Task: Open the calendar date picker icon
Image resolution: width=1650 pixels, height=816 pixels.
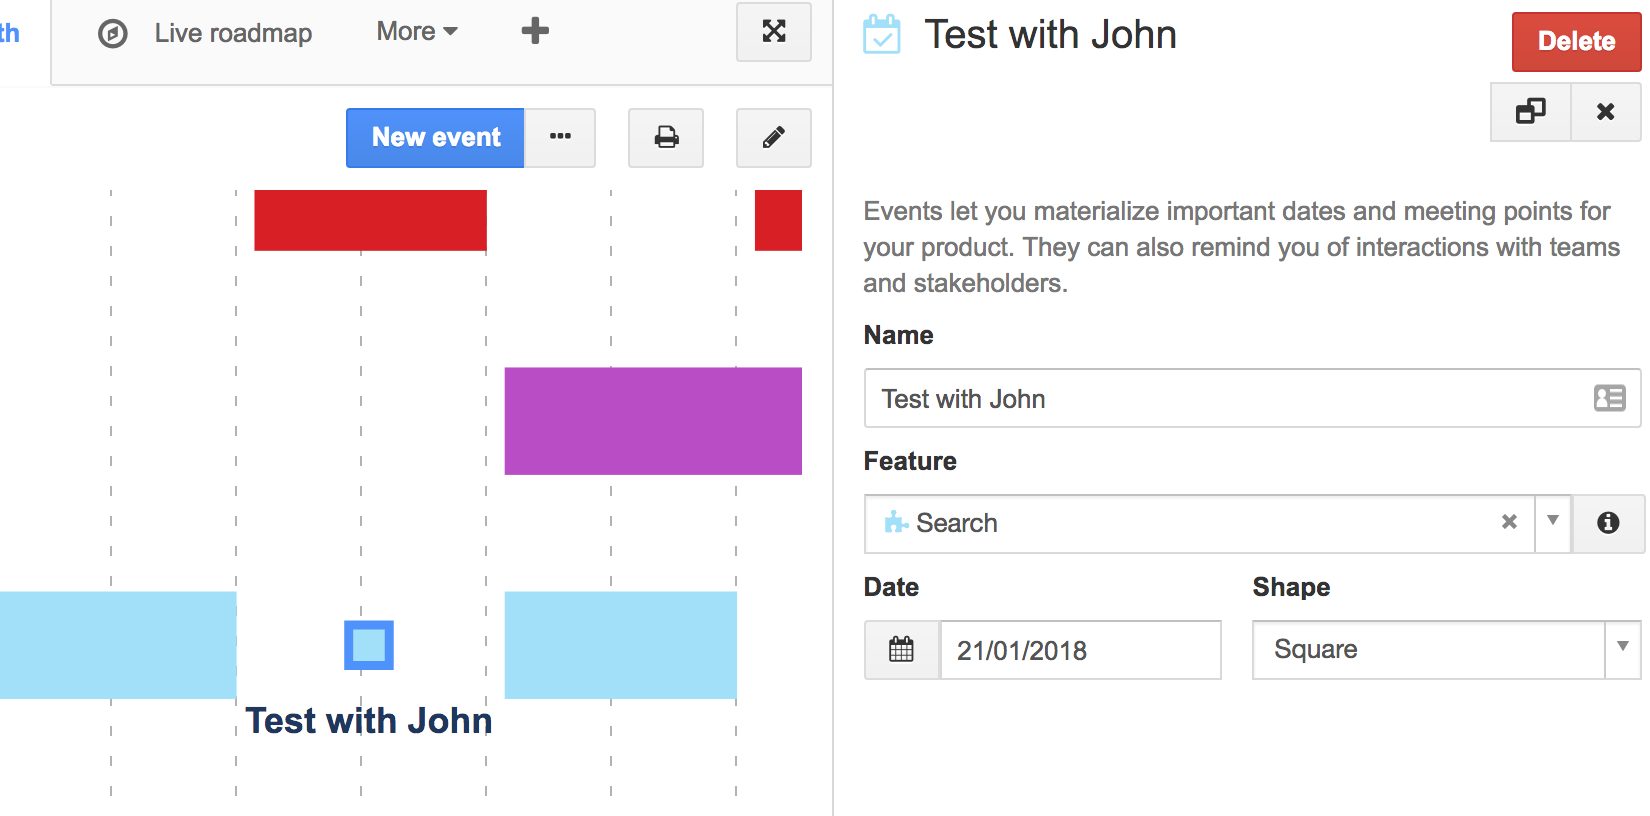Action: coord(901,650)
